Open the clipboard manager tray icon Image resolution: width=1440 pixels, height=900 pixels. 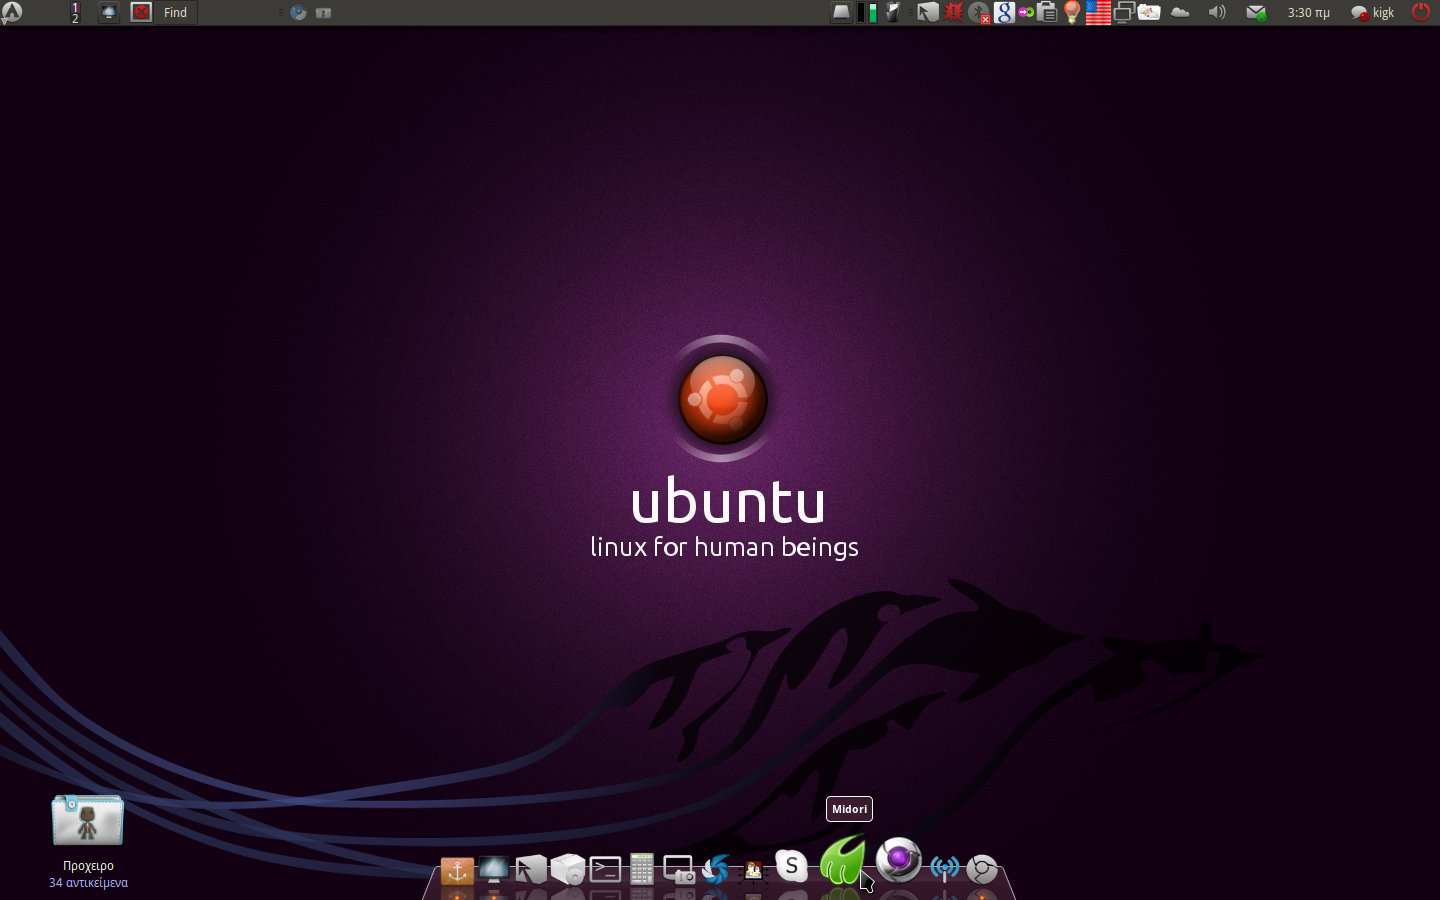point(1047,12)
